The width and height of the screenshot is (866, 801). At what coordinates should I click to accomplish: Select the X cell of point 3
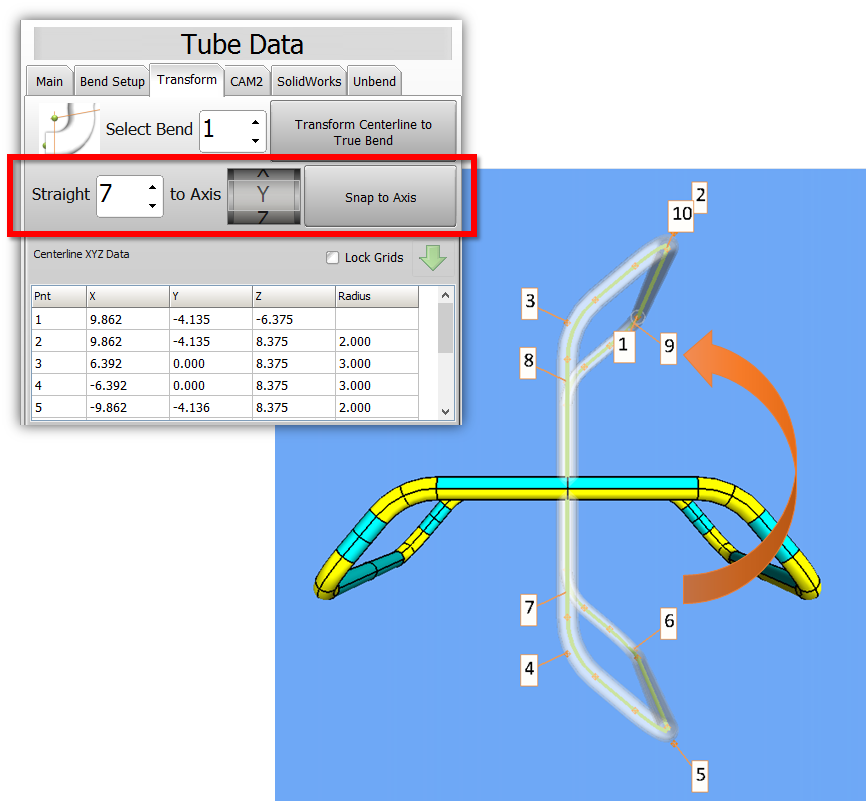(126, 364)
